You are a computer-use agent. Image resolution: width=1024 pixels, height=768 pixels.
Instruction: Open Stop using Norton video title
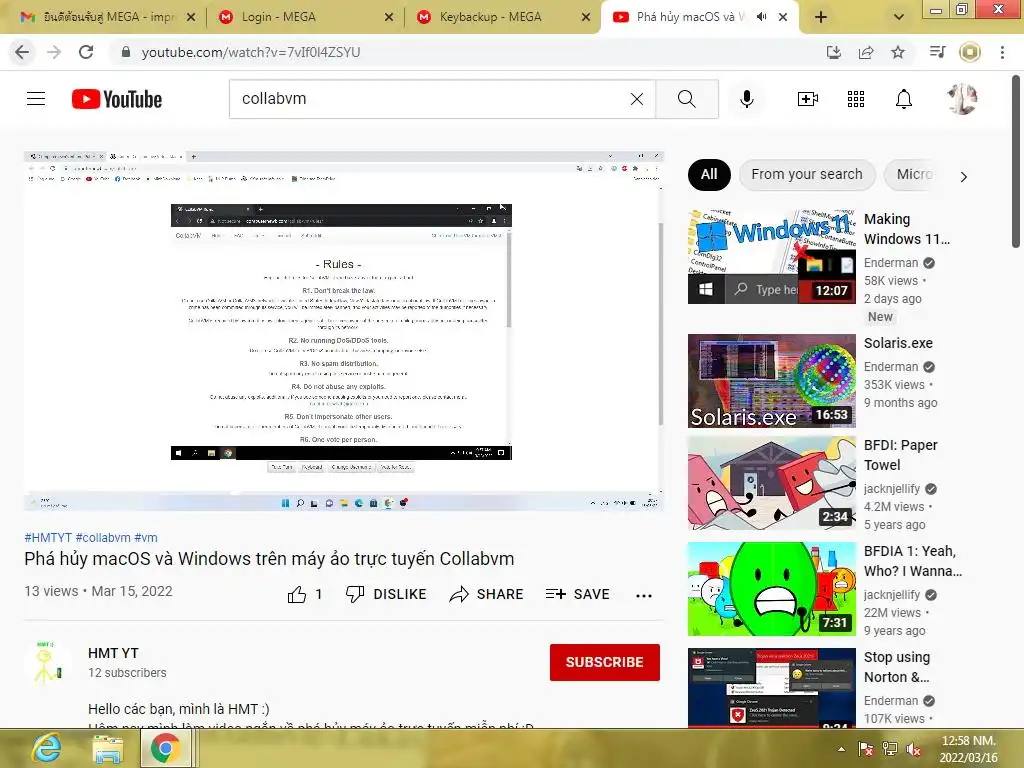[x=897, y=667]
